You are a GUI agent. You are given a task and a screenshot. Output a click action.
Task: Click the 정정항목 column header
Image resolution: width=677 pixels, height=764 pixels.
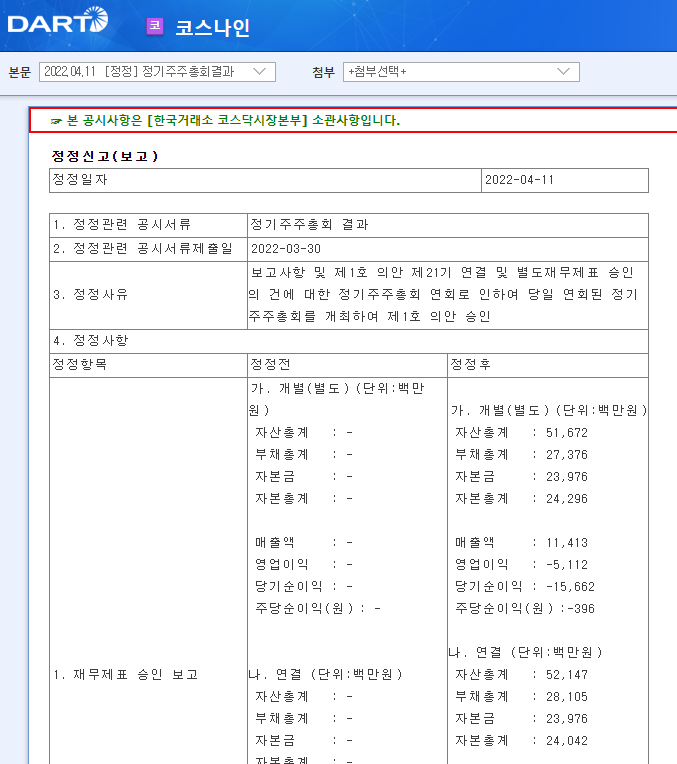pyautogui.click(x=148, y=365)
